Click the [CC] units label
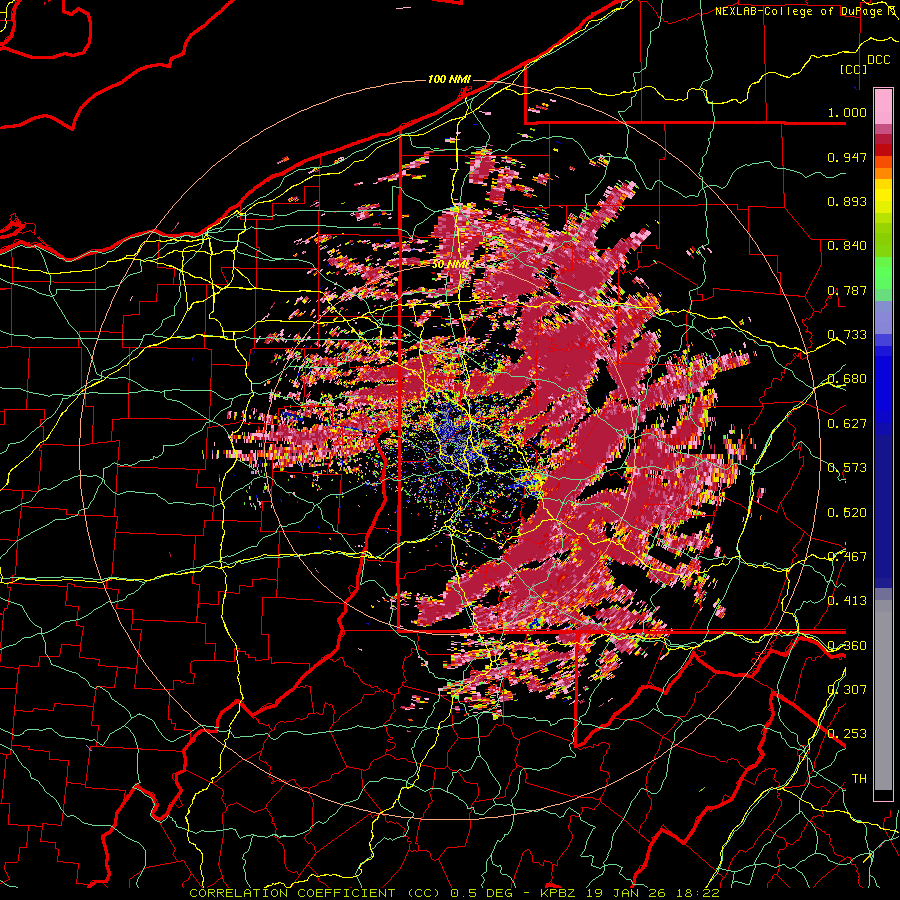900x900 pixels. point(854,69)
